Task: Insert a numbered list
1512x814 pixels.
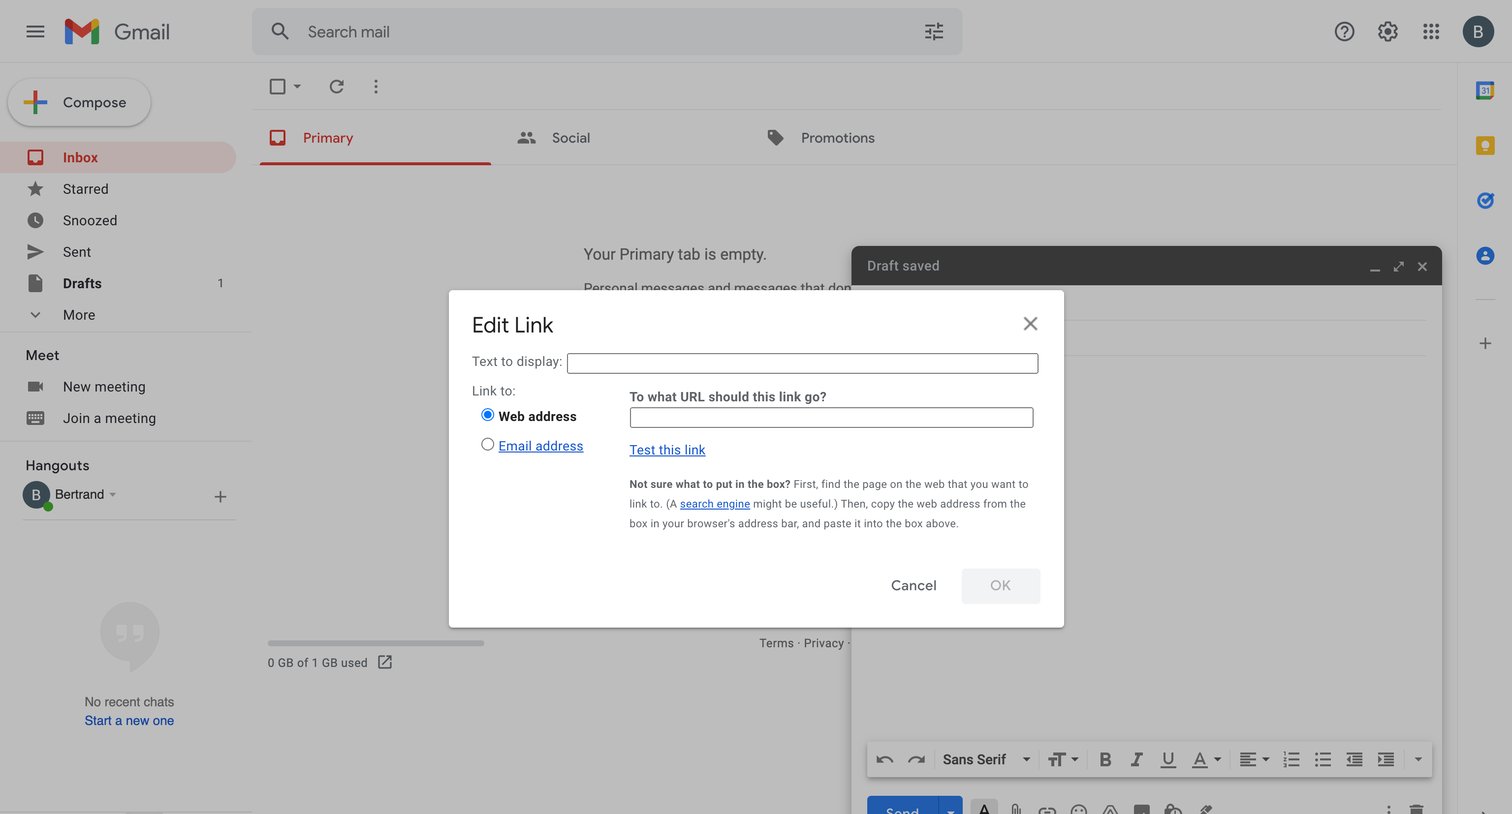Action: (1291, 759)
